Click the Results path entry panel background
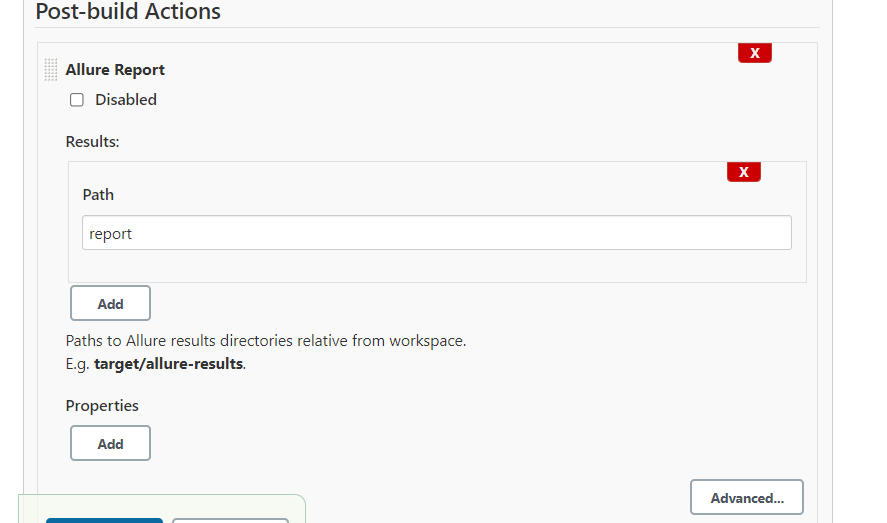This screenshot has width=887, height=523. 450,267
